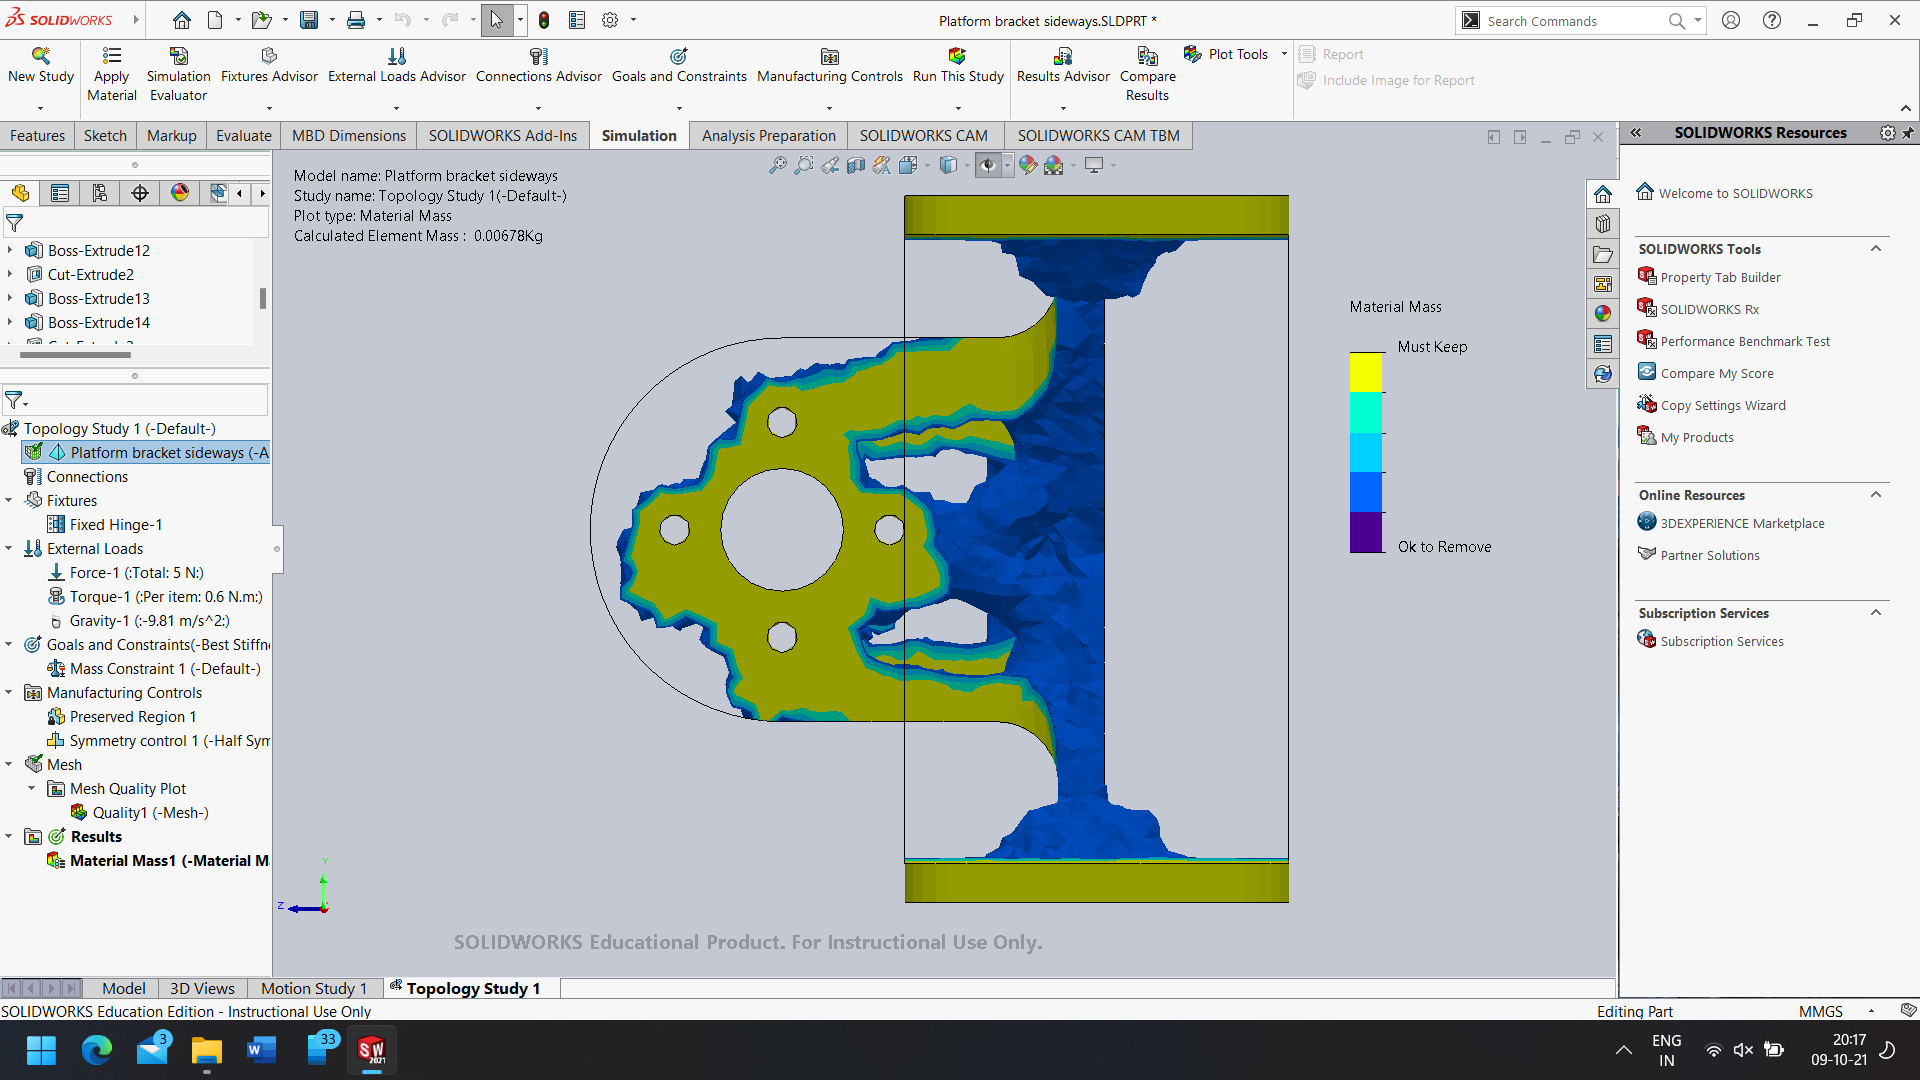Open Performance Benchmark Test link
Screen dimensions: 1920x1080
(1745, 341)
